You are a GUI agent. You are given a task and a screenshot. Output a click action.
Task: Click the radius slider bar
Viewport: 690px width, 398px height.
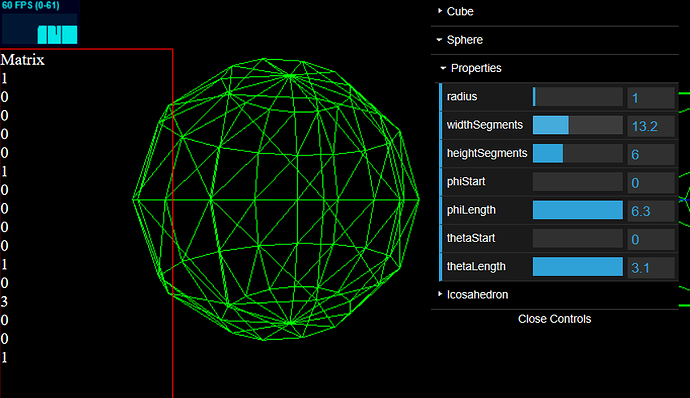(578, 97)
